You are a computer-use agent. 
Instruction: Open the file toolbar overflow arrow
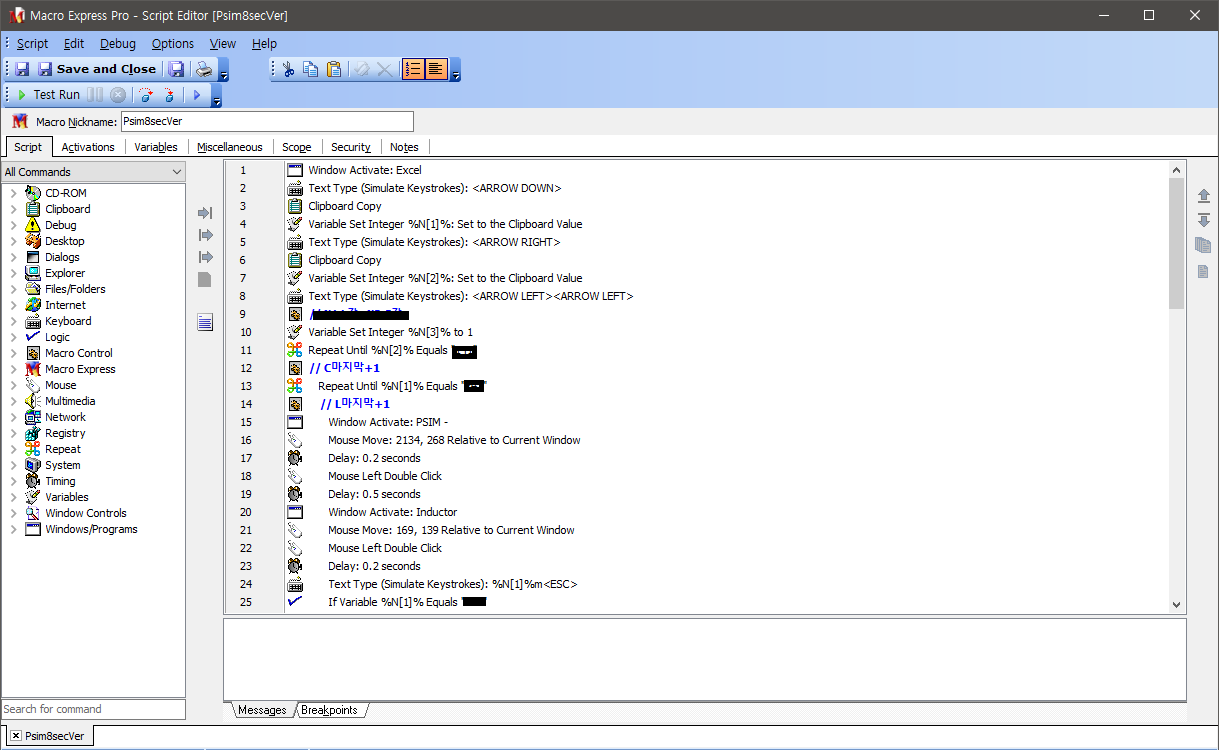(x=224, y=70)
